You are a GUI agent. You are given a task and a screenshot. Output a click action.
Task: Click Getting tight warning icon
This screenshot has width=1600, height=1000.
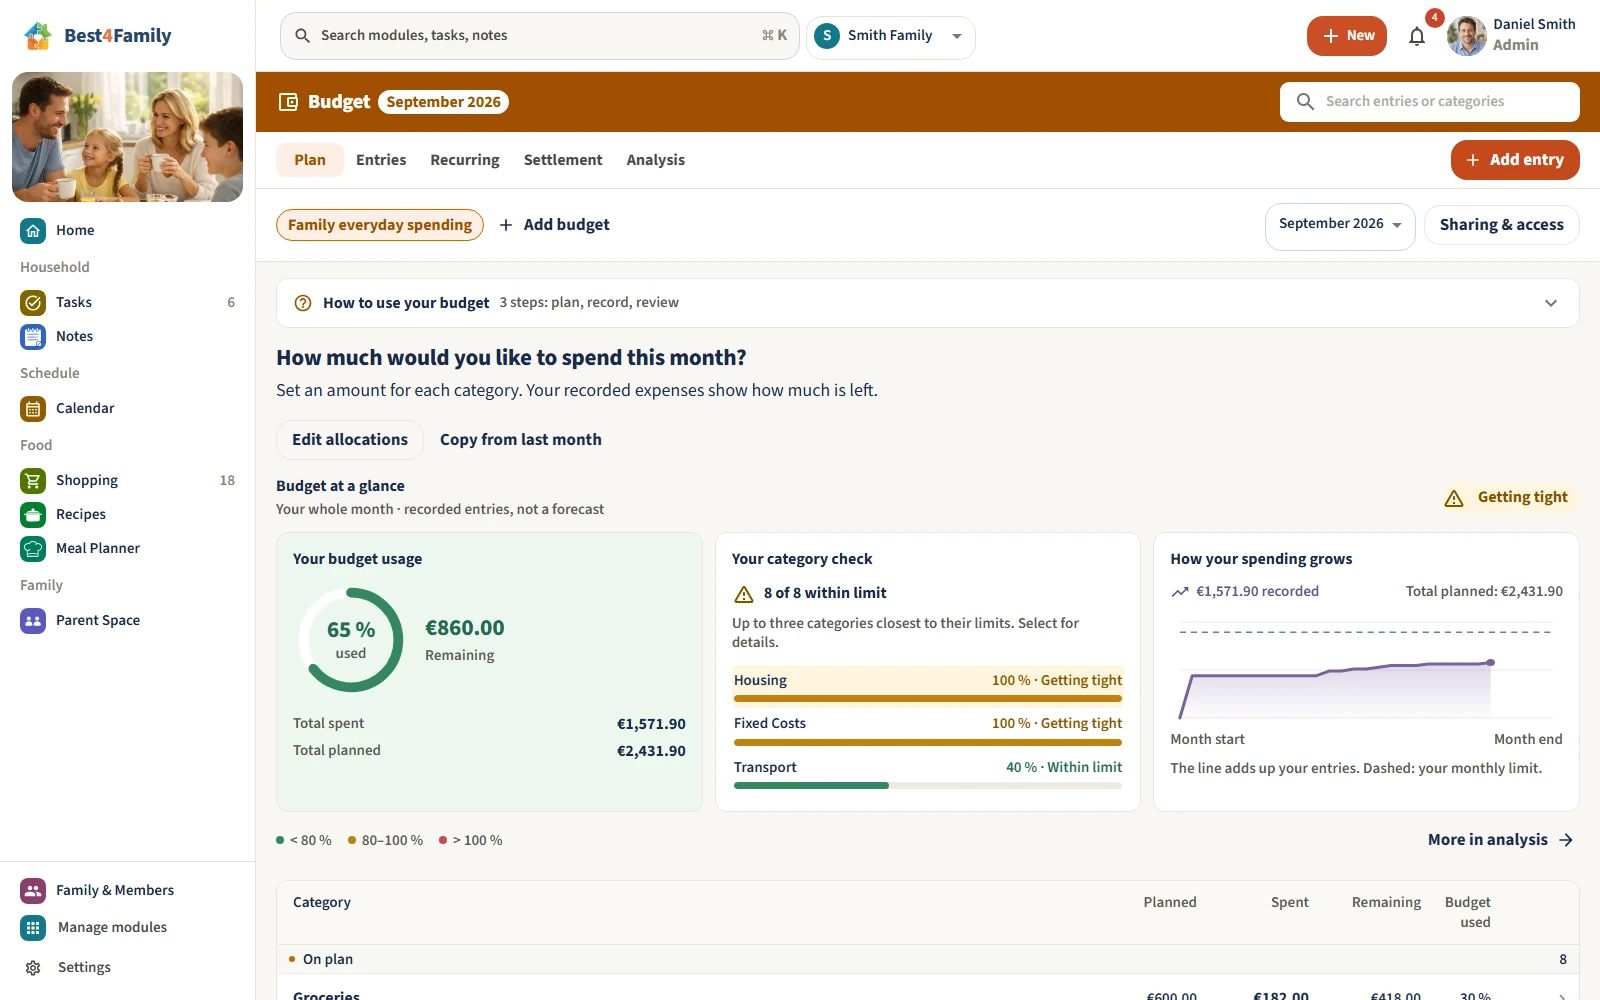(1454, 498)
